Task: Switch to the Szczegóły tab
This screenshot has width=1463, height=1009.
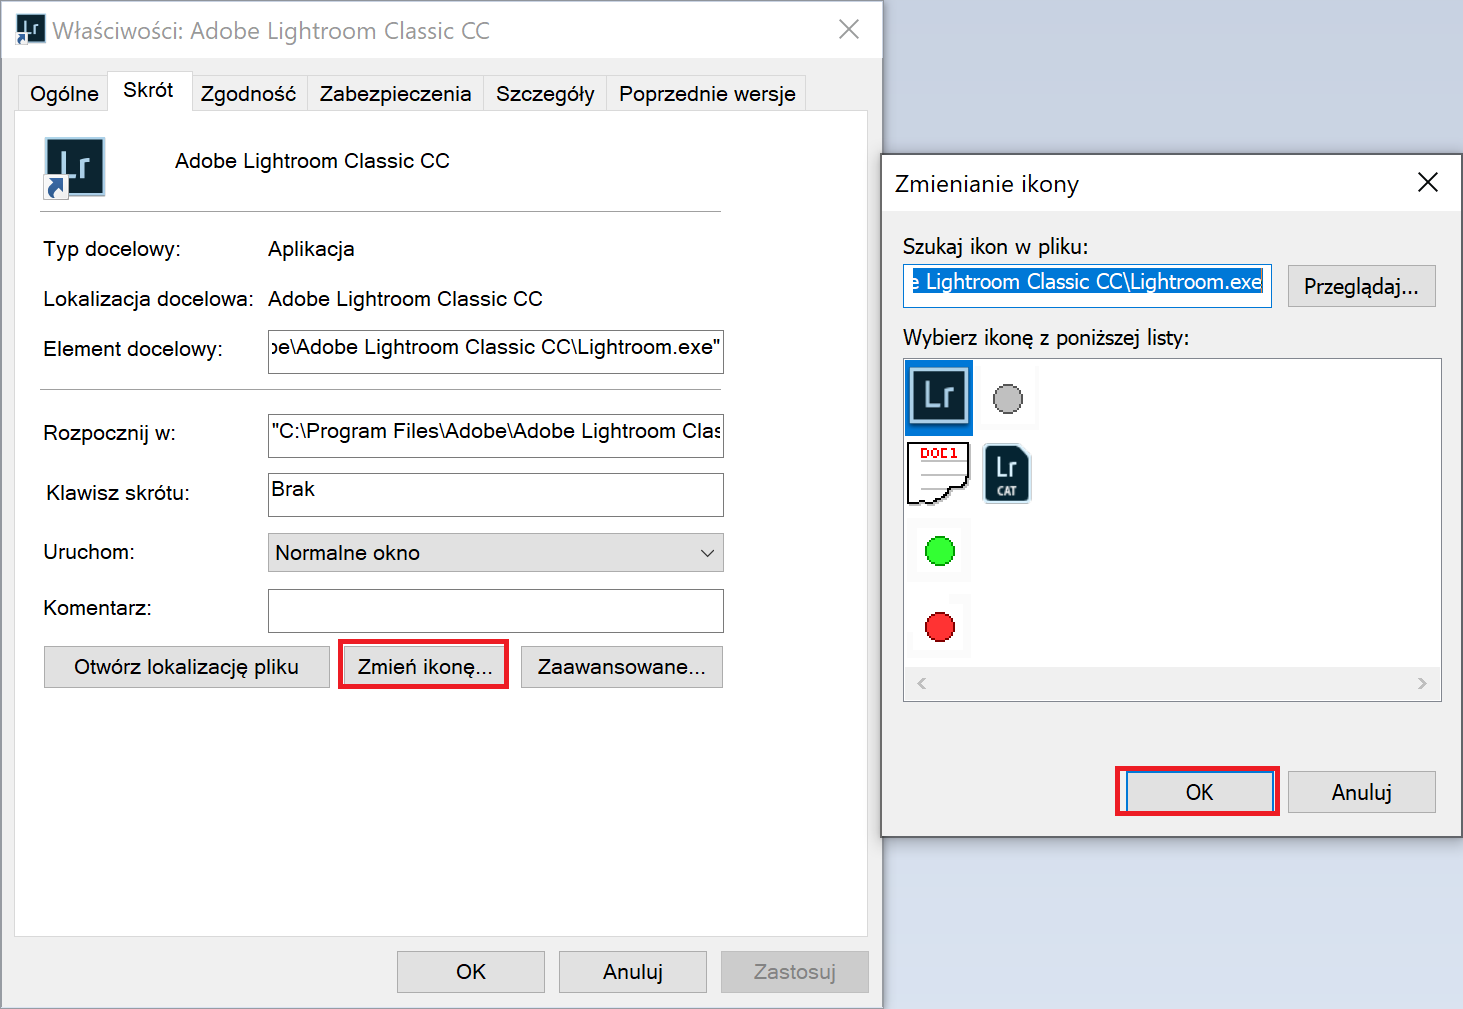Action: (x=545, y=94)
